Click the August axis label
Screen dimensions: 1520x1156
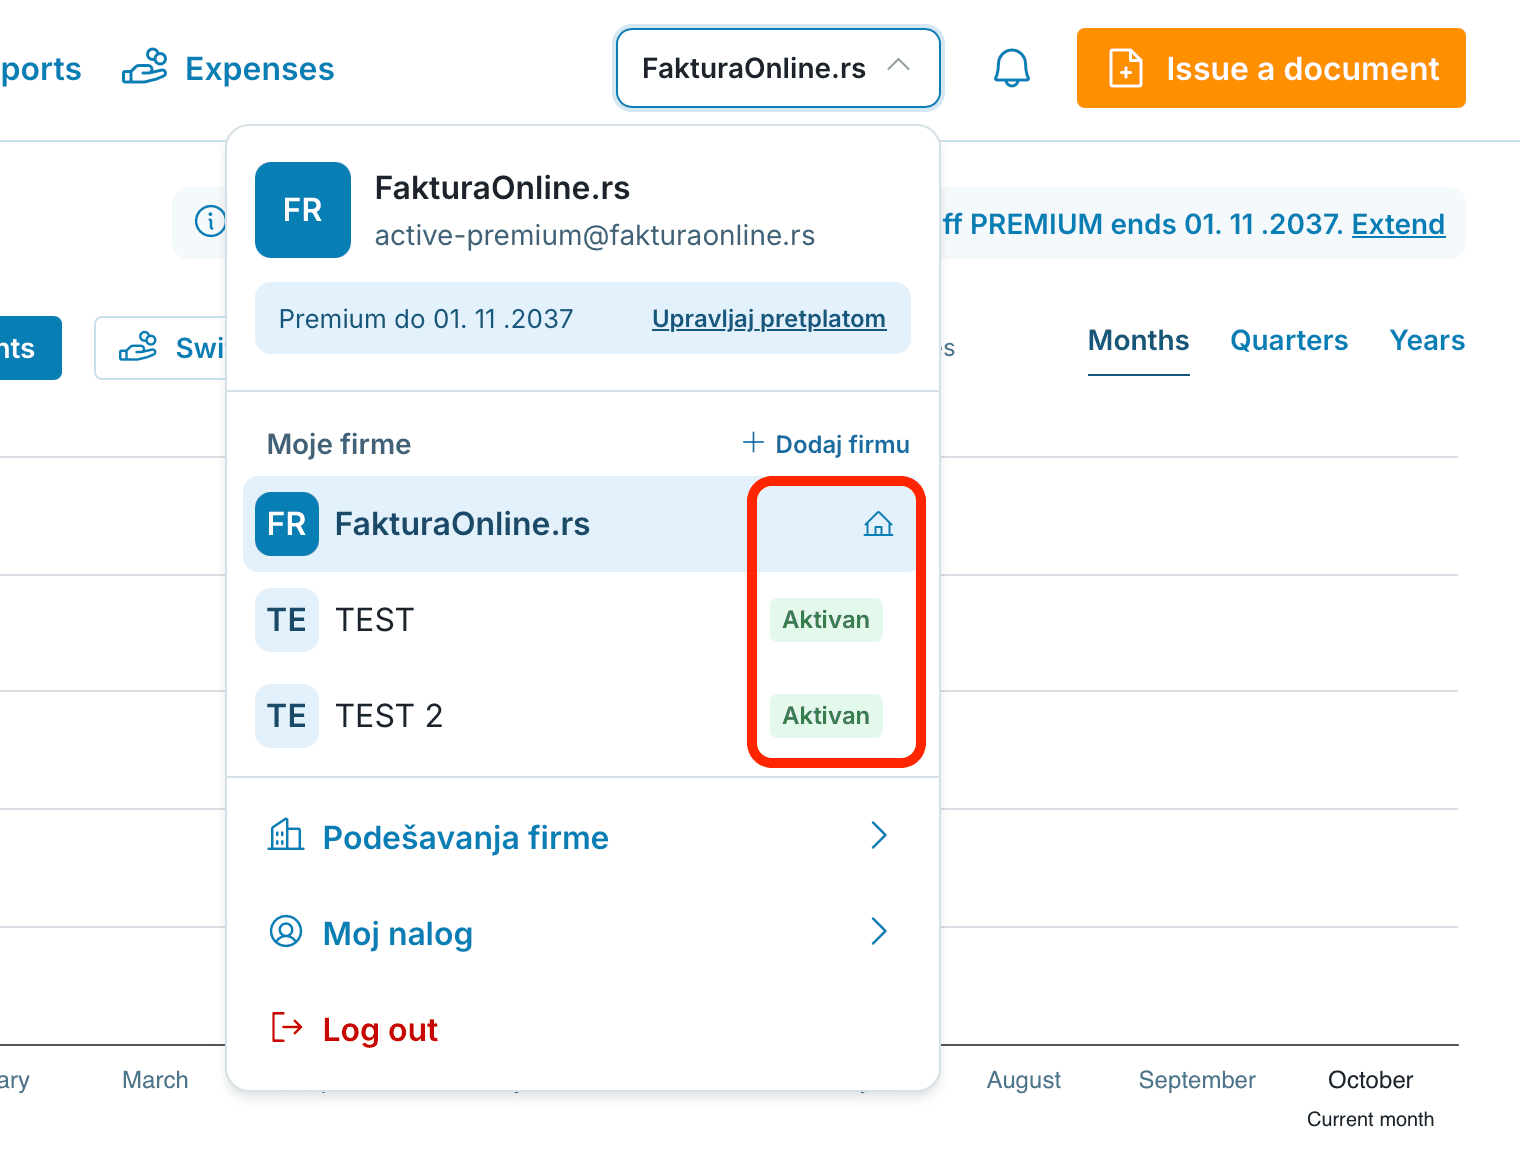click(x=1024, y=1080)
